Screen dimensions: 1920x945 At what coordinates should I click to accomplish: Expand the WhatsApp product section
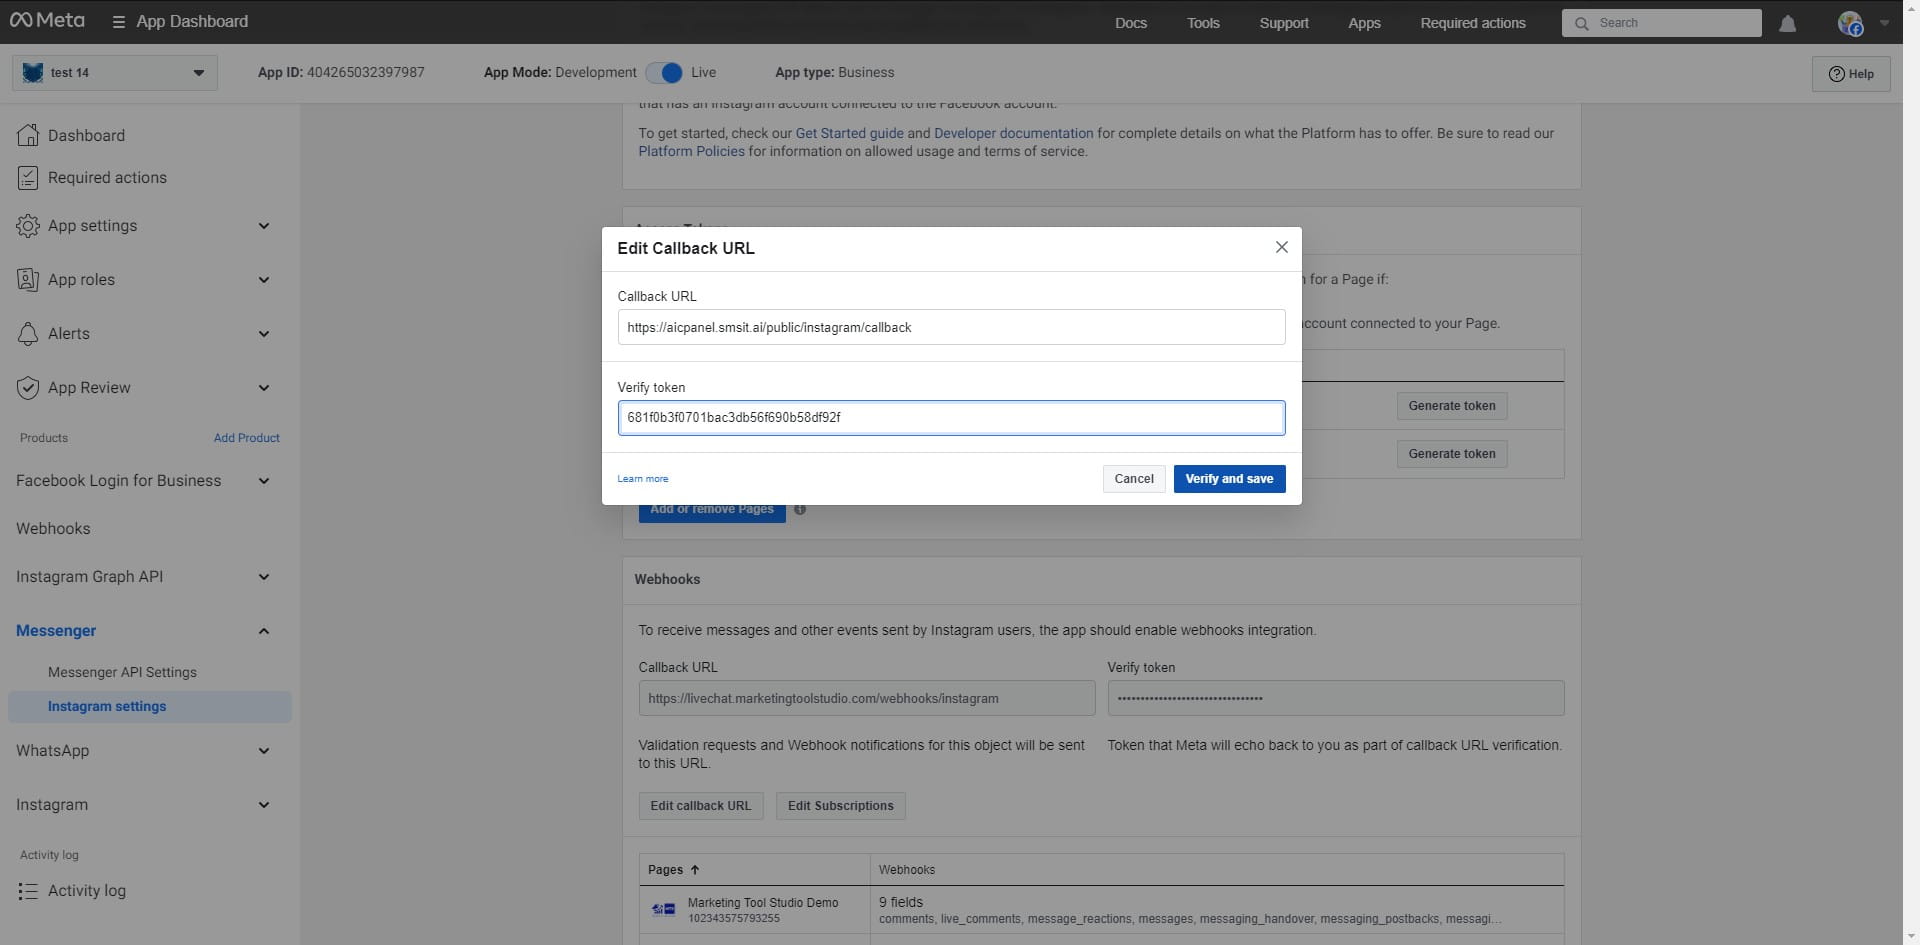263,751
